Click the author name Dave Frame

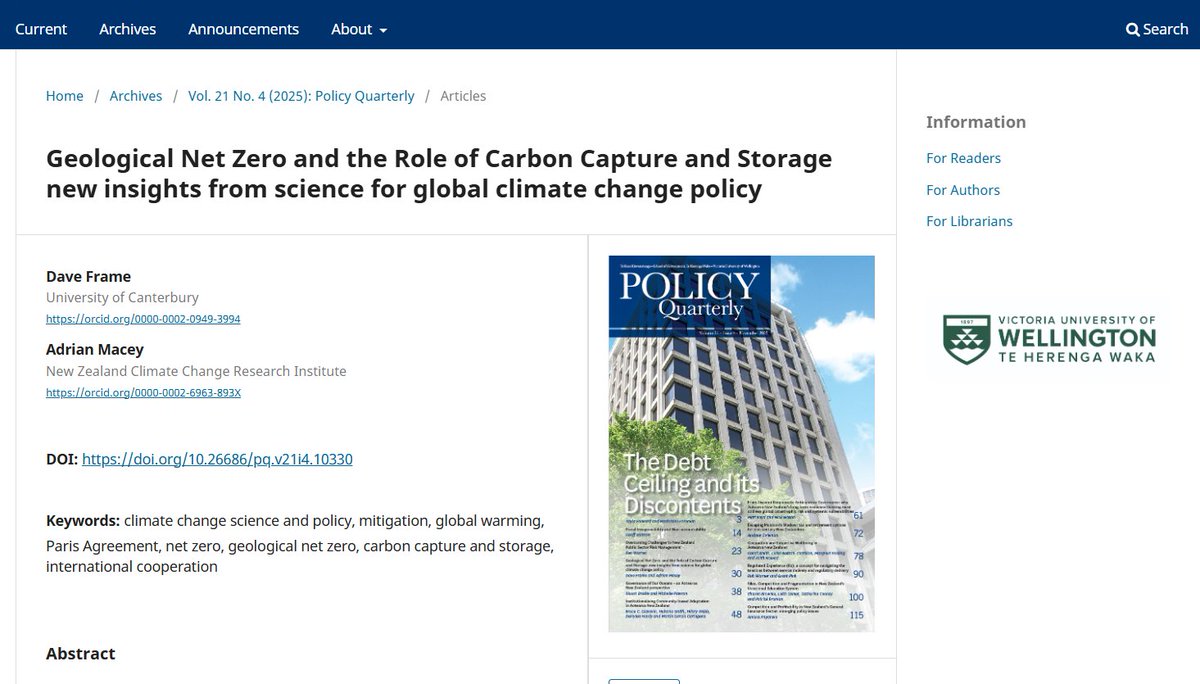tap(88, 276)
